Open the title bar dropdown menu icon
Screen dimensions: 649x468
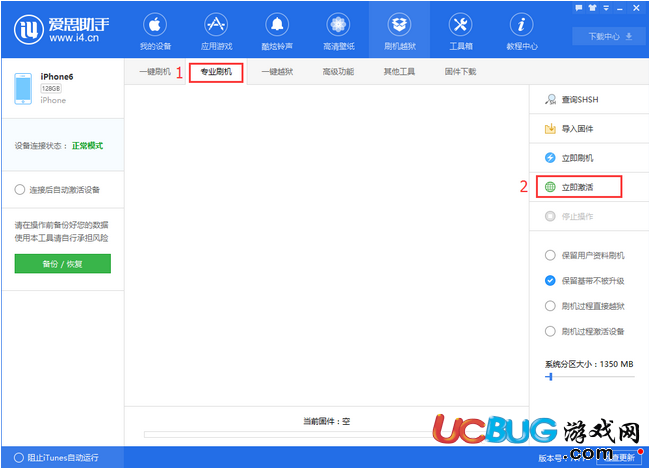pyautogui.click(x=606, y=8)
